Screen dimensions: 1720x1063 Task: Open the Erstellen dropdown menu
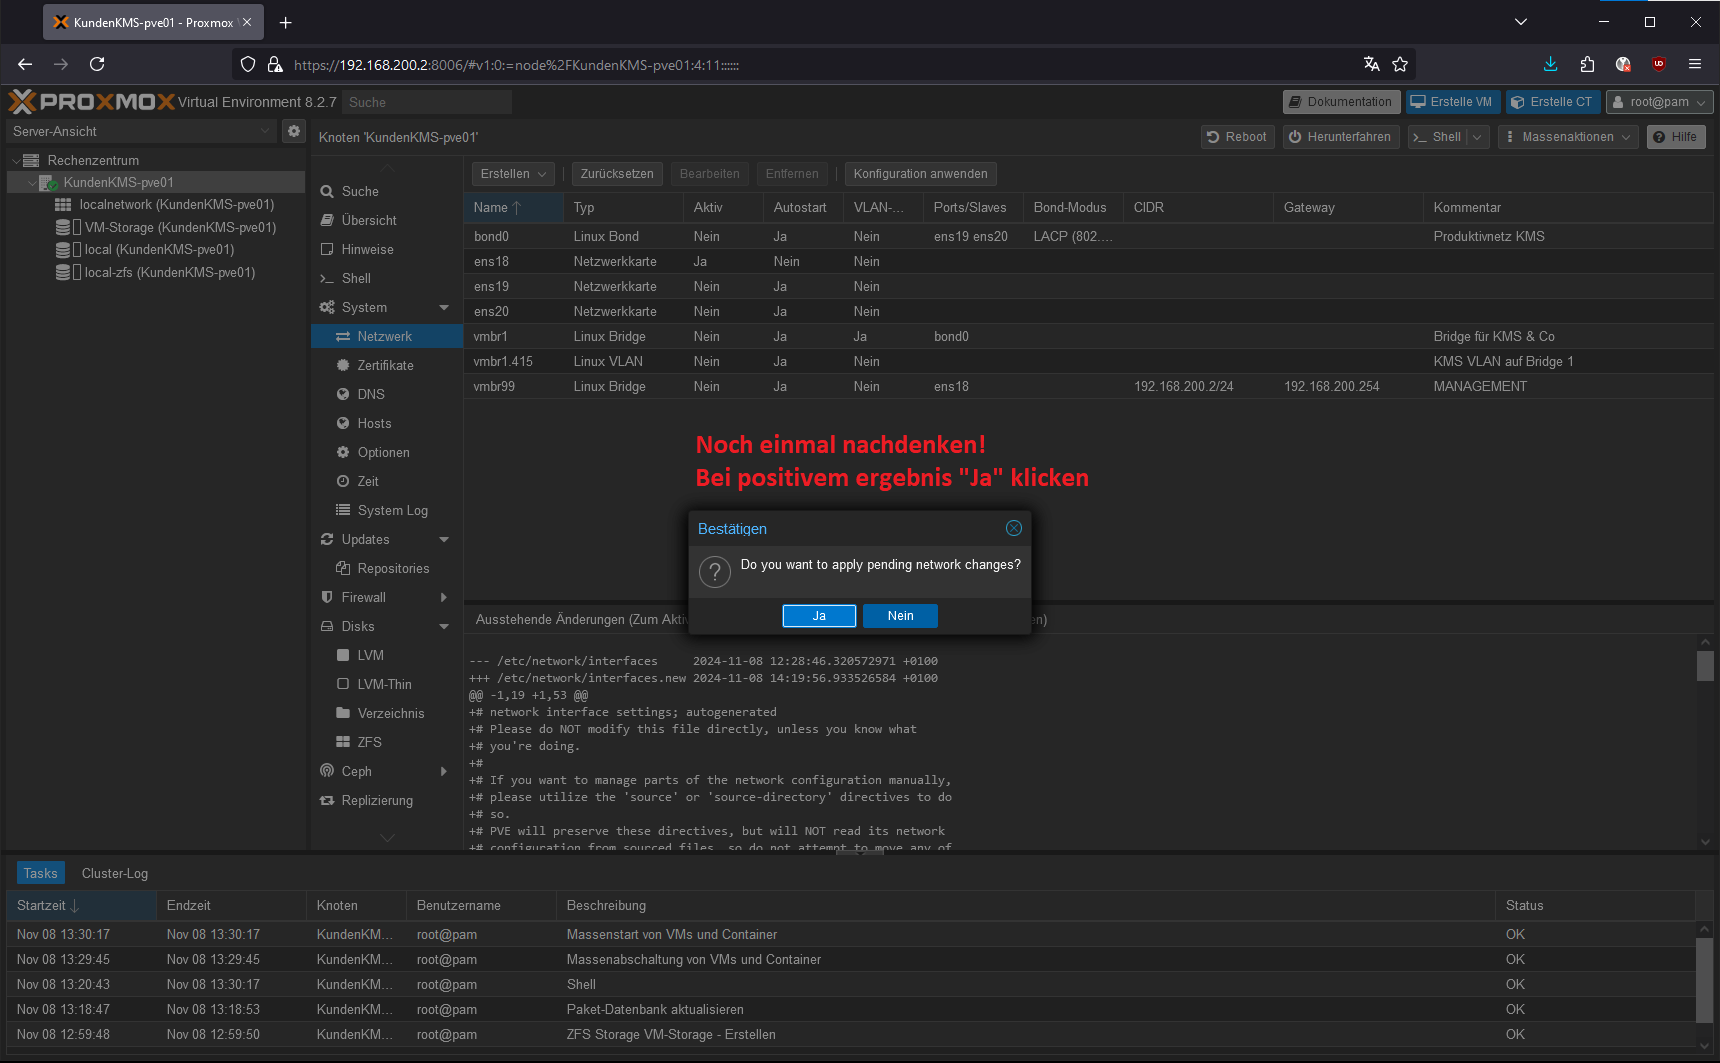pos(512,174)
